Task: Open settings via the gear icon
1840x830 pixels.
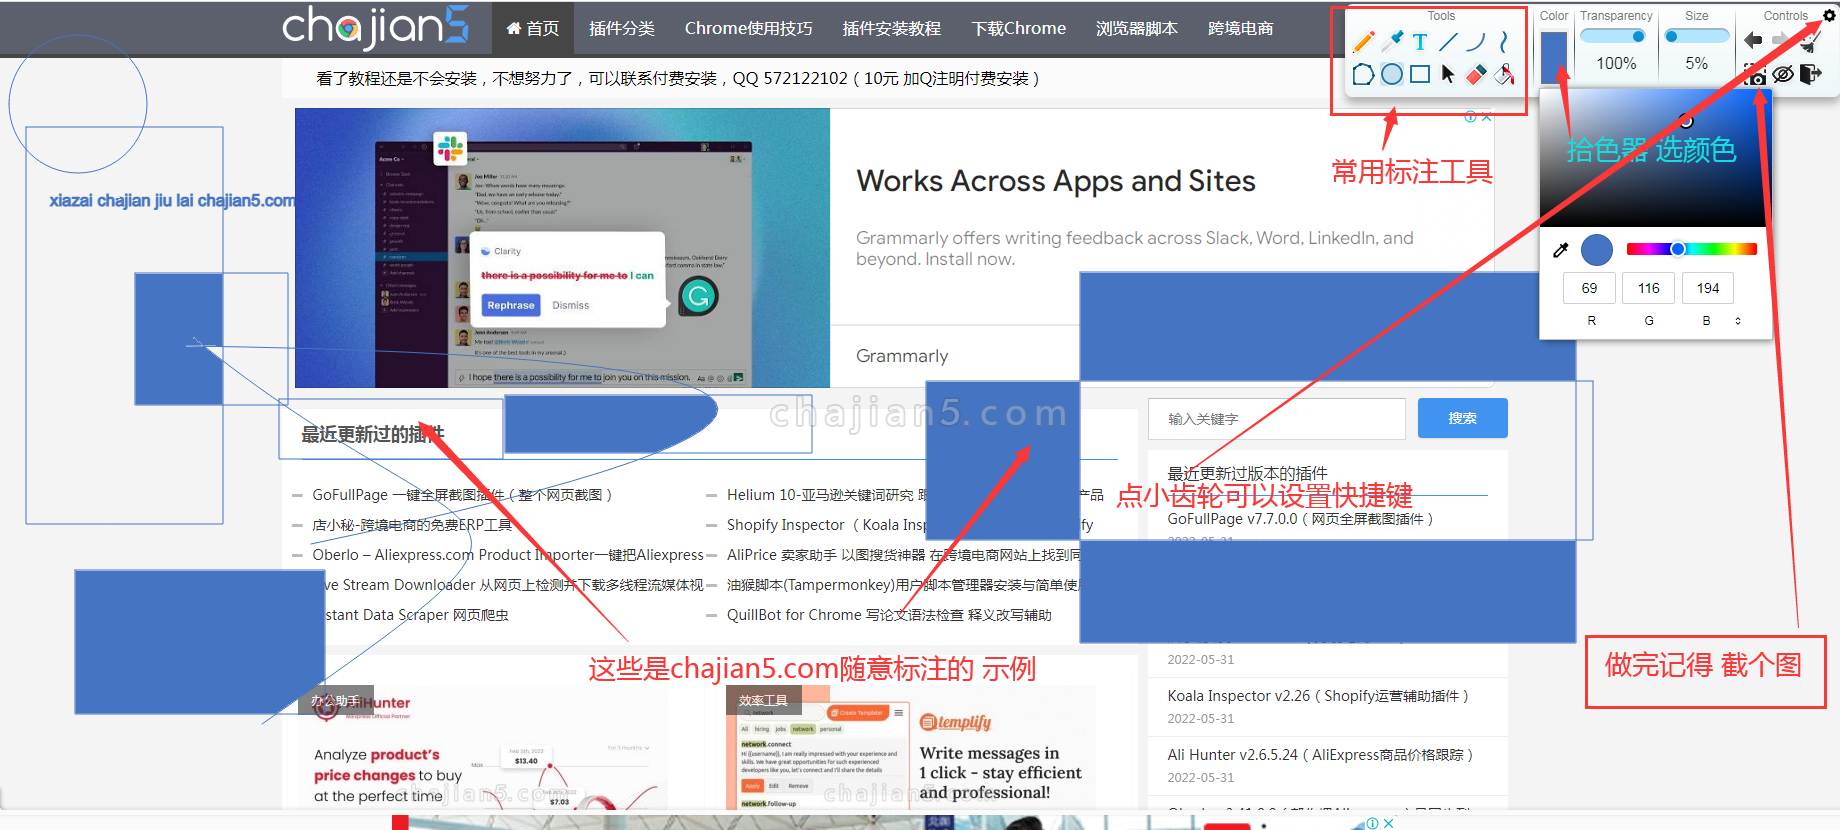Action: [1829, 15]
